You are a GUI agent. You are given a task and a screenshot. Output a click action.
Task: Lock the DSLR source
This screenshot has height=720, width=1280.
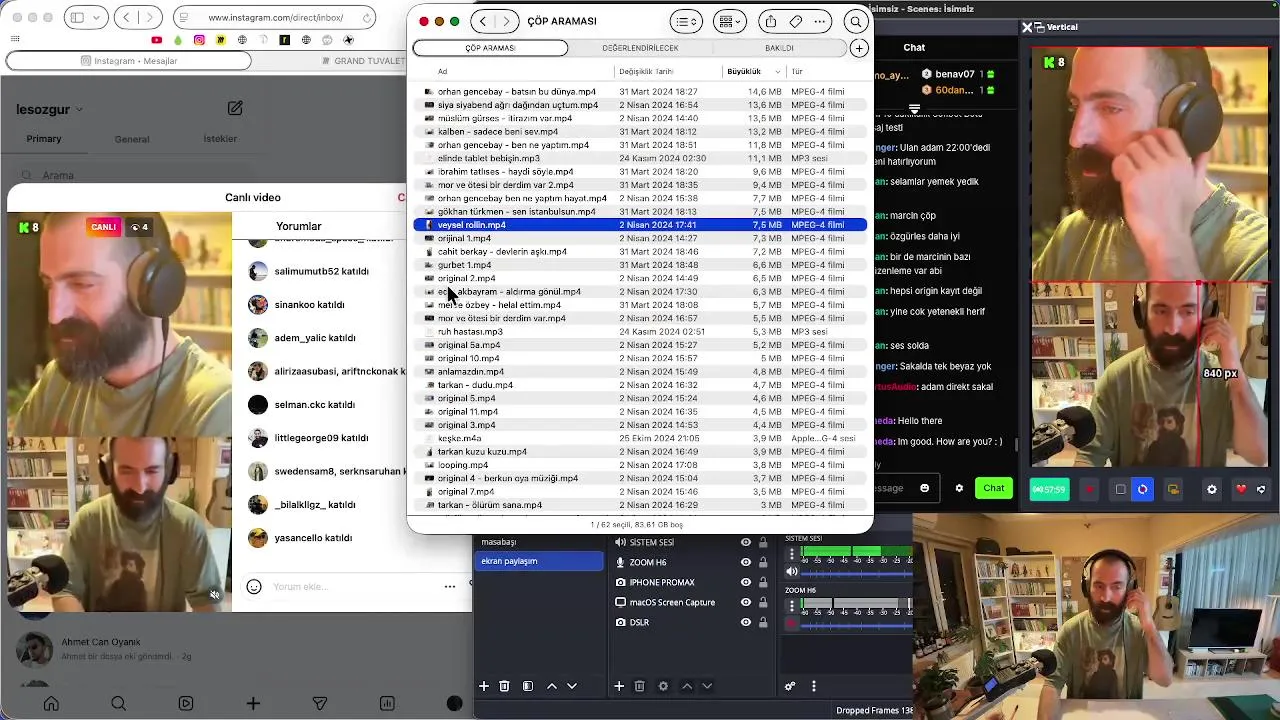[763, 622]
